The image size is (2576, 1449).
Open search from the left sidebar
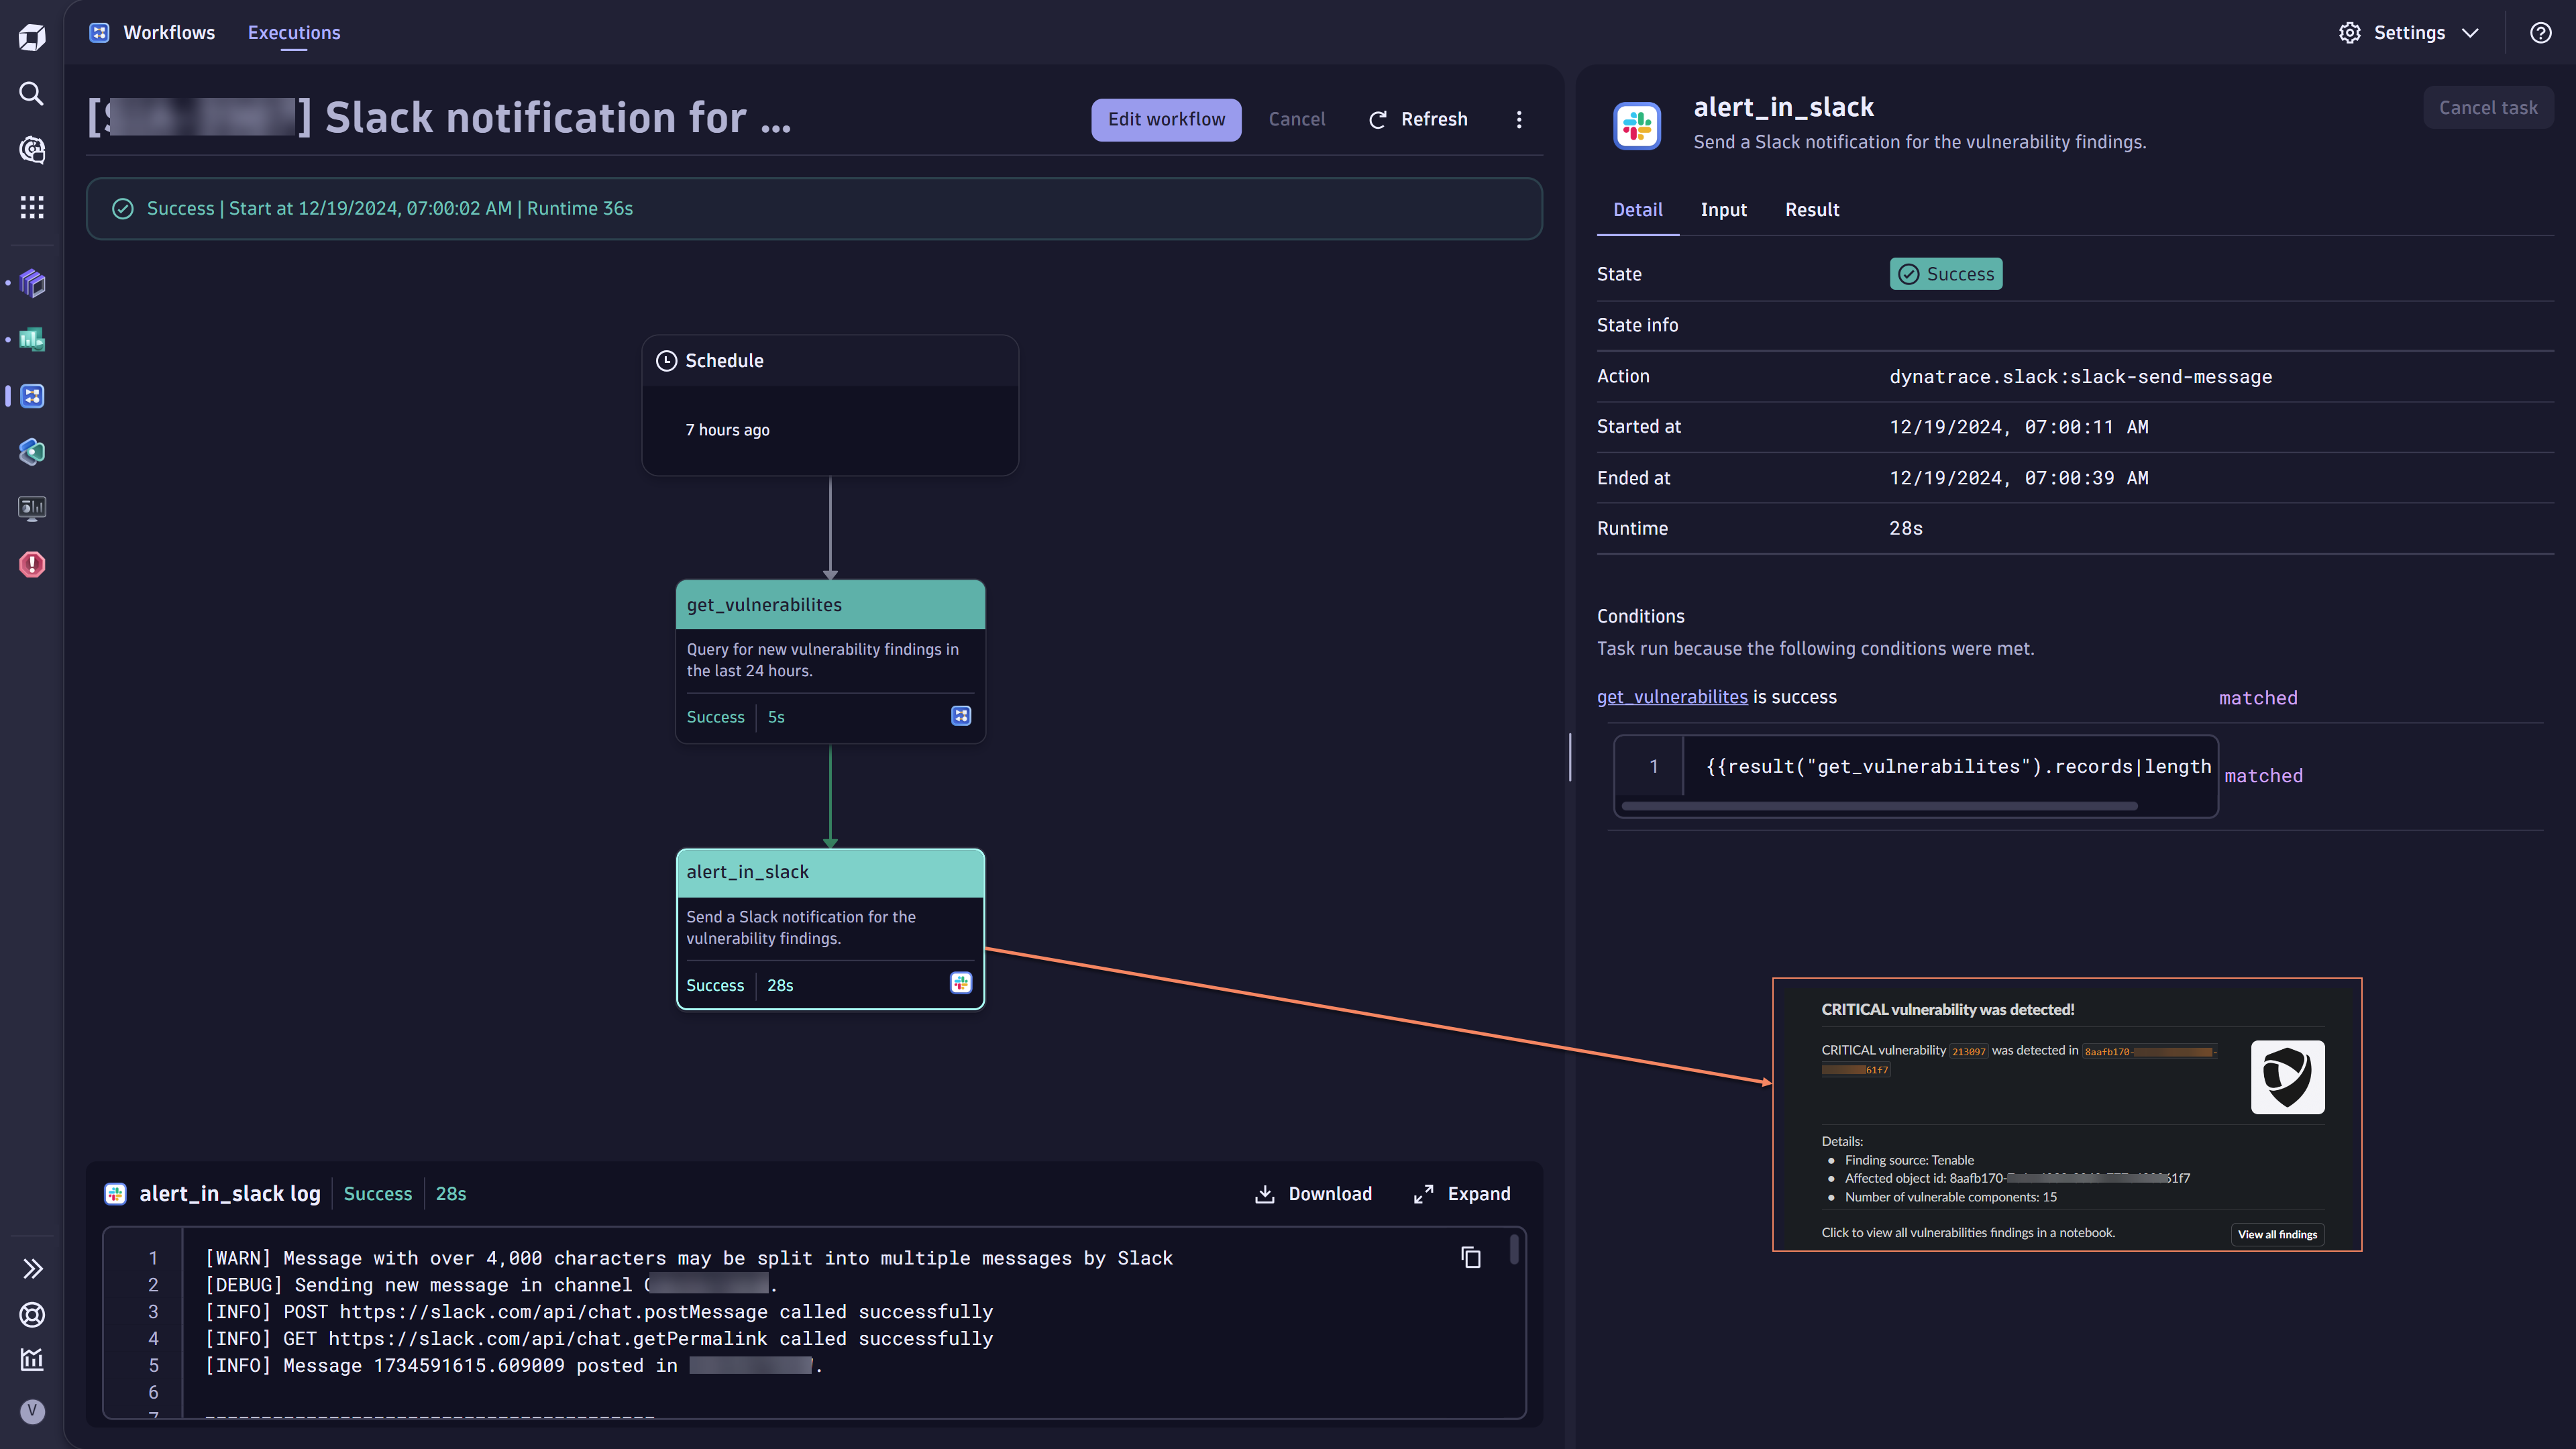coord(31,93)
